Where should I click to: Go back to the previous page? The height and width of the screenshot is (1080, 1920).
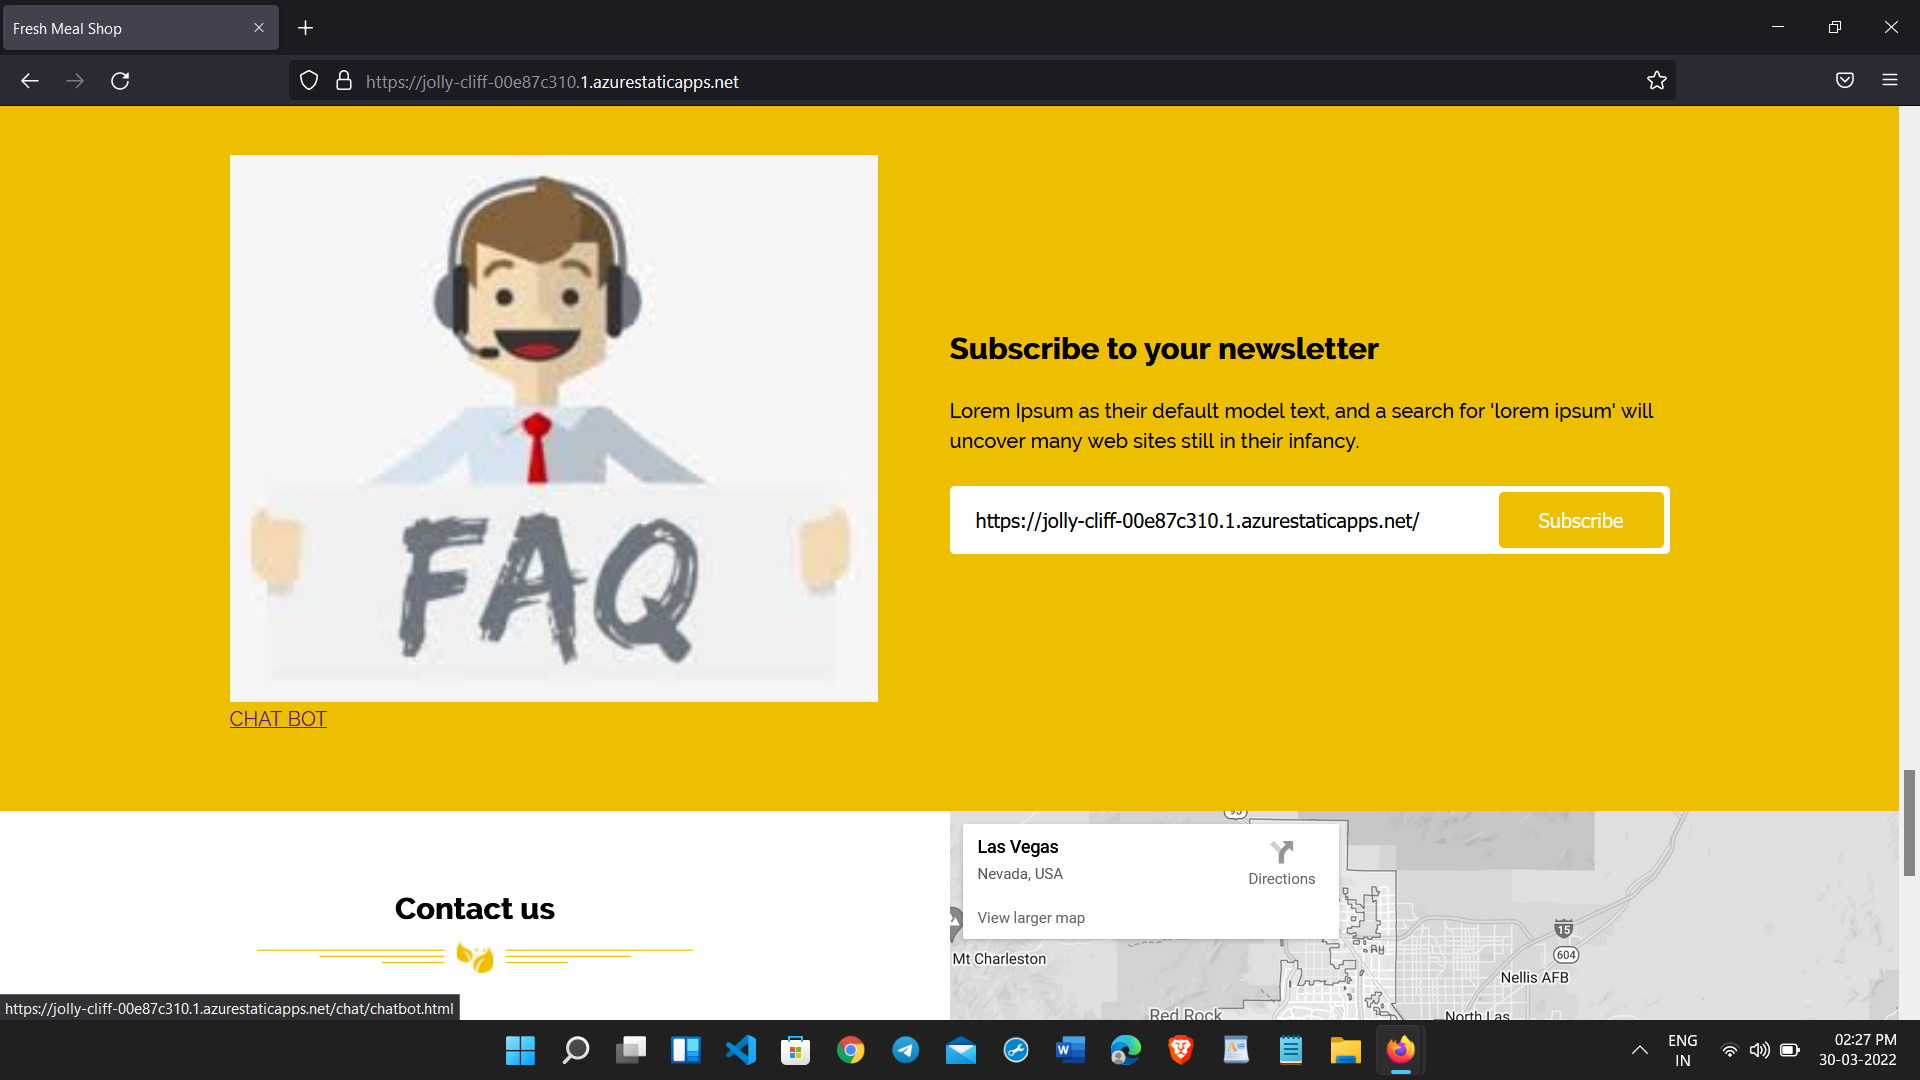30,81
